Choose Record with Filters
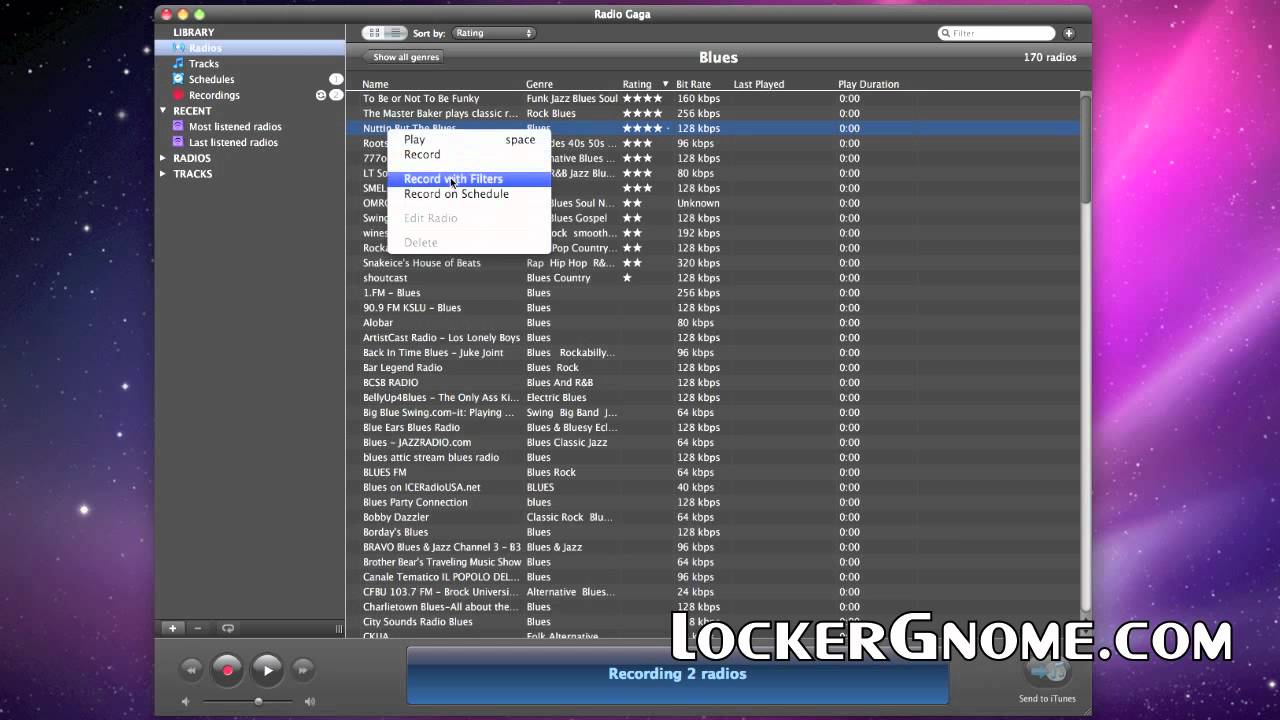The width and height of the screenshot is (1280, 720). pos(469,179)
